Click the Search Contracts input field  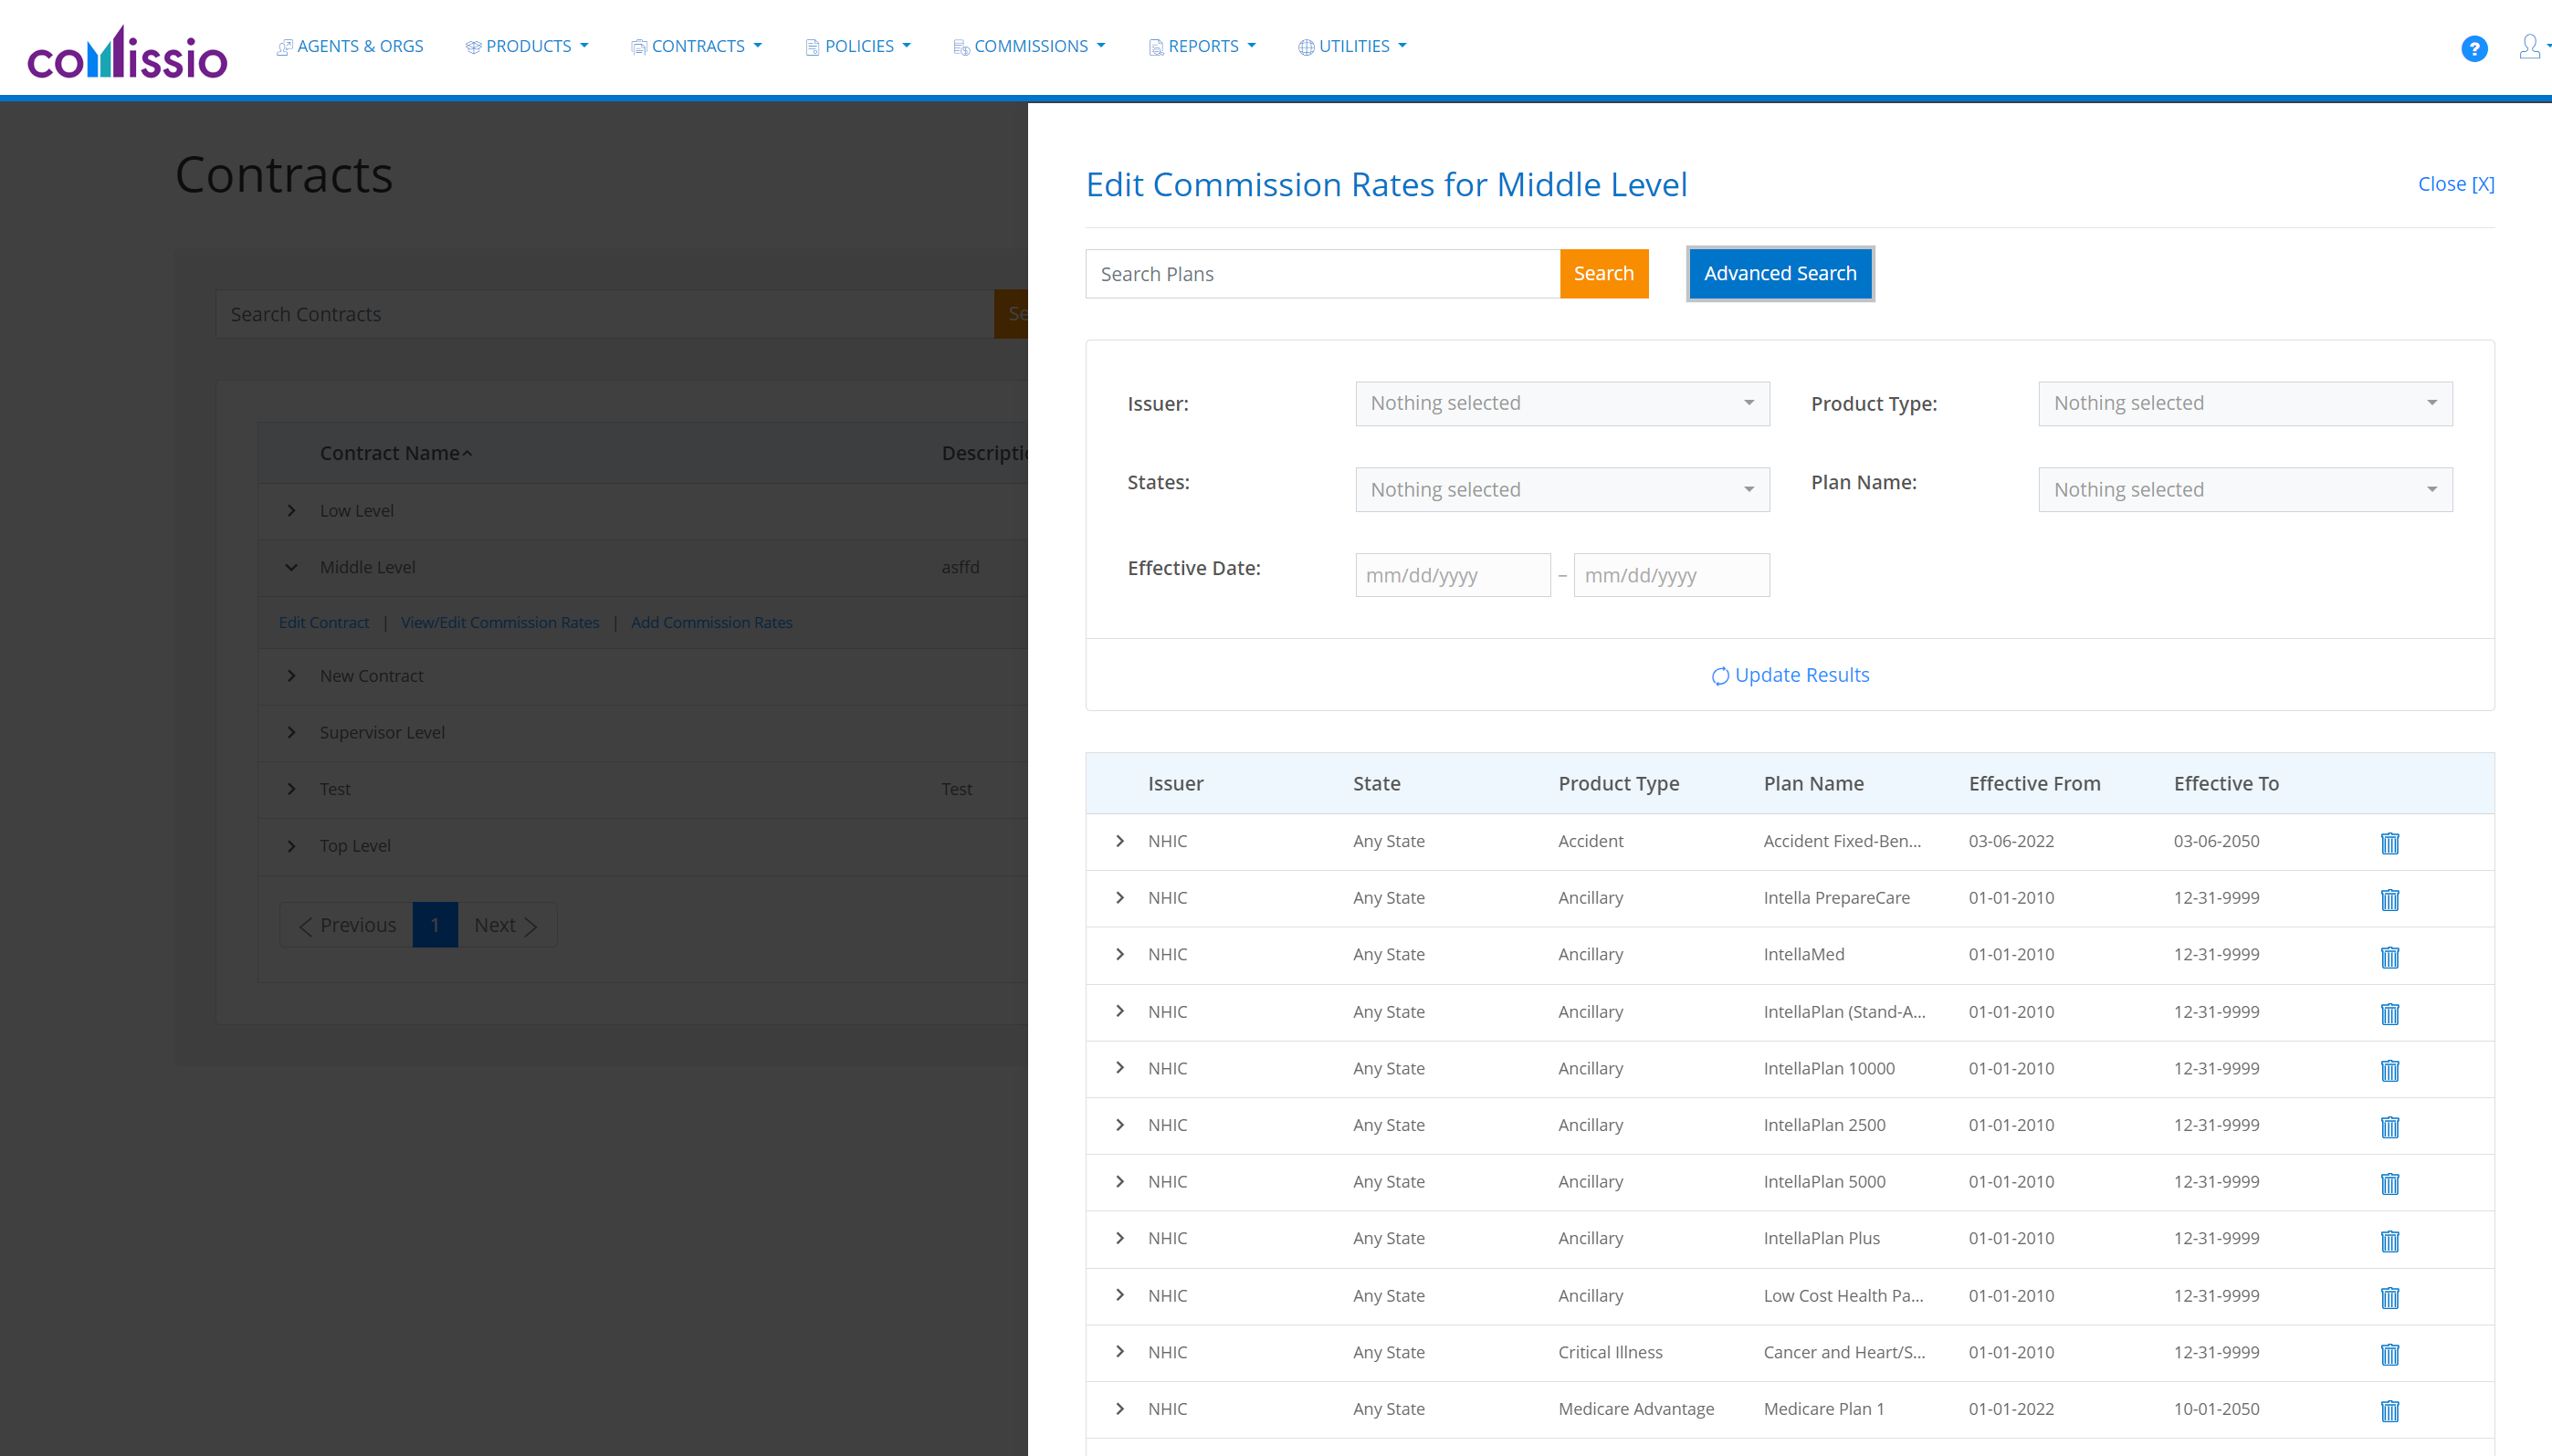point(604,314)
